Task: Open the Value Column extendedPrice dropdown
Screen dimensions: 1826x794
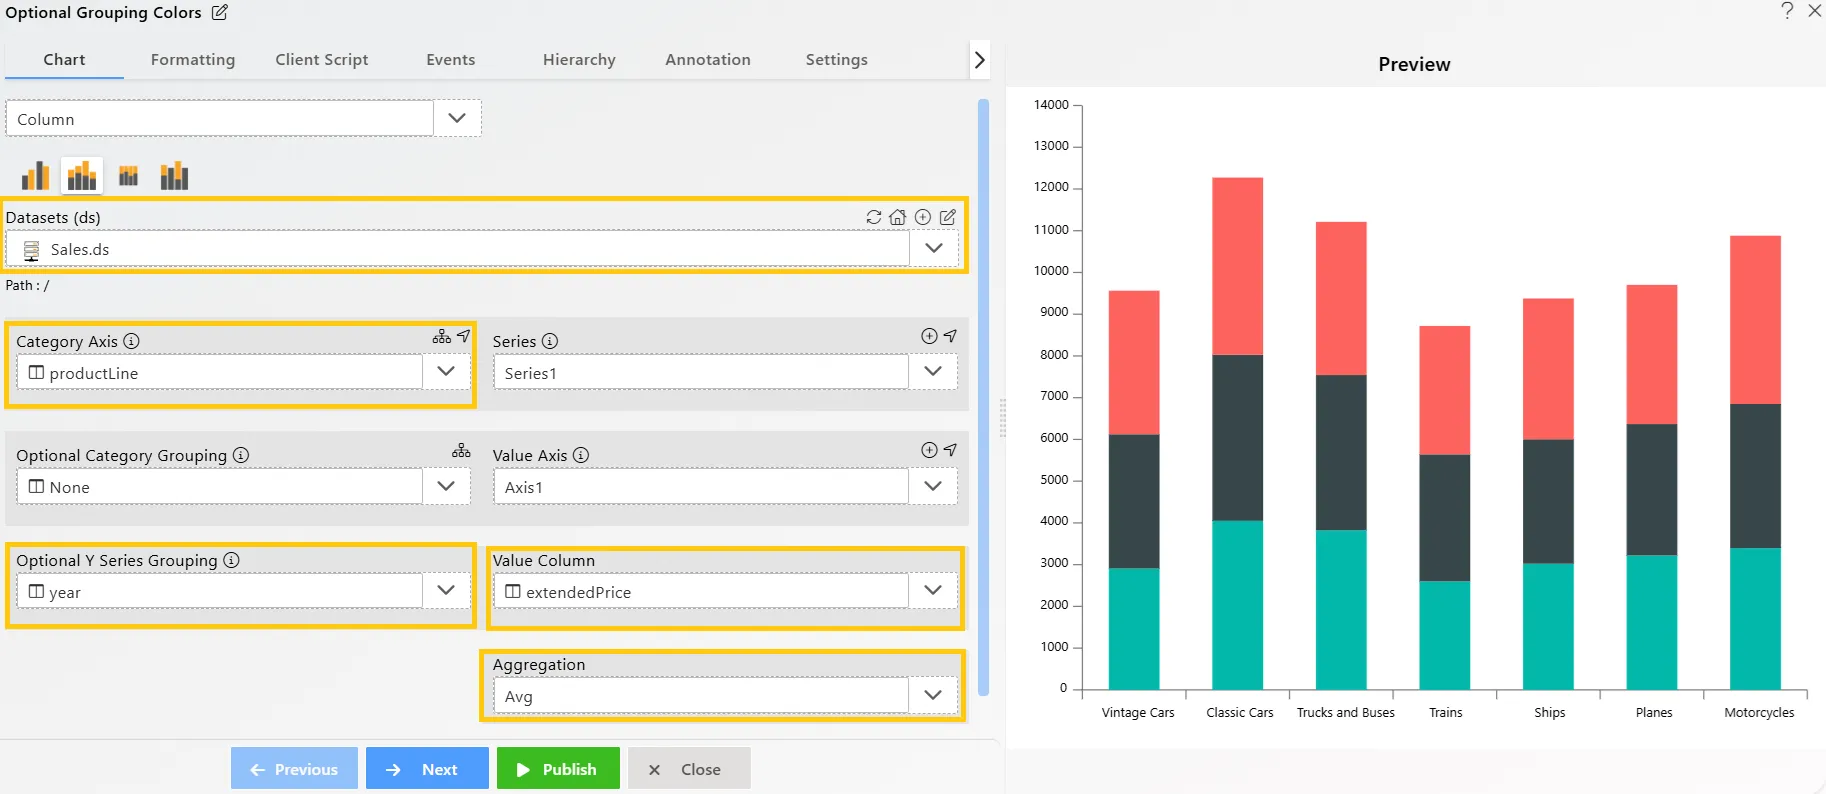Action: (x=933, y=591)
